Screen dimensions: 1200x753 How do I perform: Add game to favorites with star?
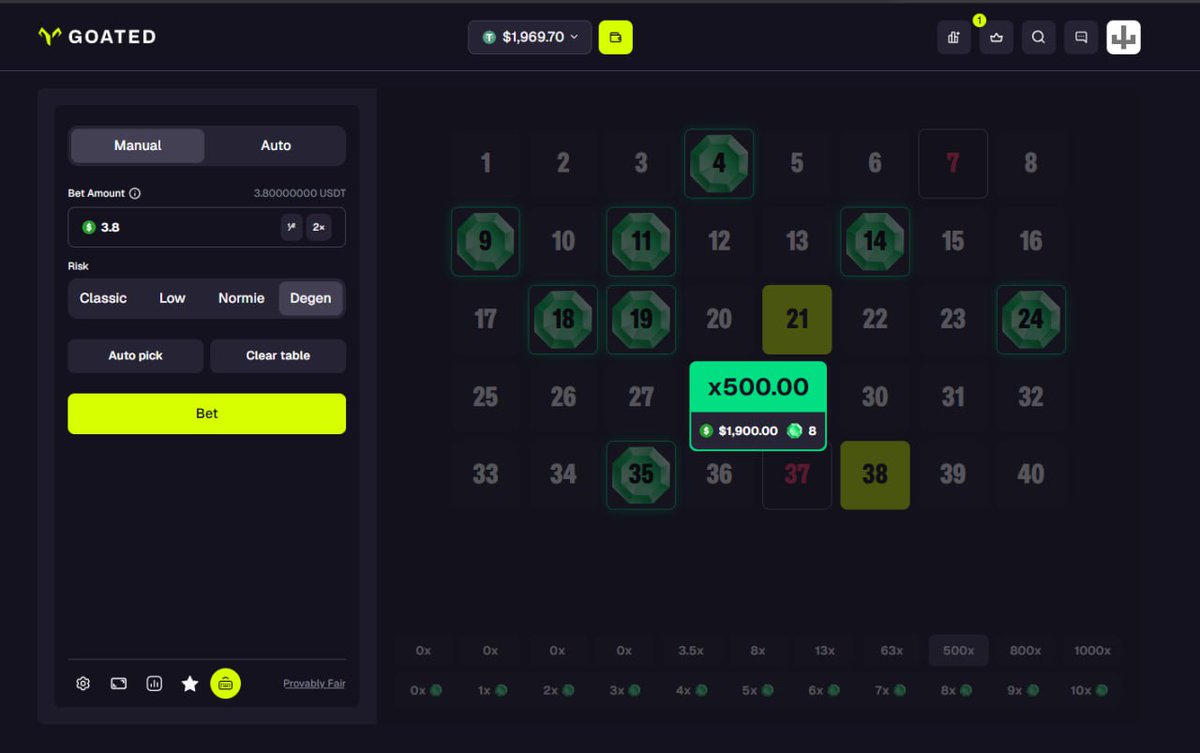(190, 684)
